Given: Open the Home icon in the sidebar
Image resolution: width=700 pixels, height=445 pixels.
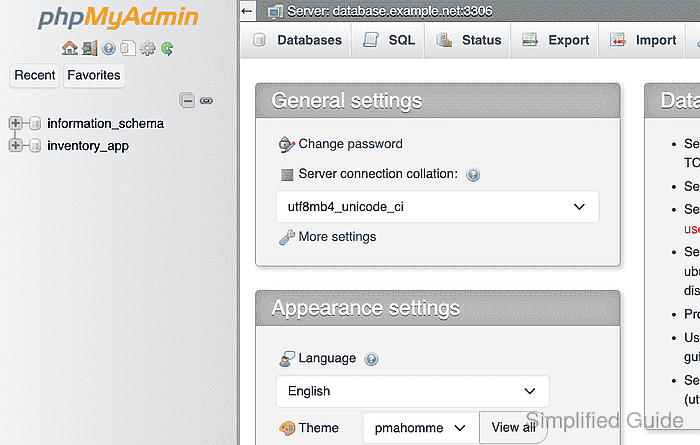Looking at the screenshot, I should (70, 48).
